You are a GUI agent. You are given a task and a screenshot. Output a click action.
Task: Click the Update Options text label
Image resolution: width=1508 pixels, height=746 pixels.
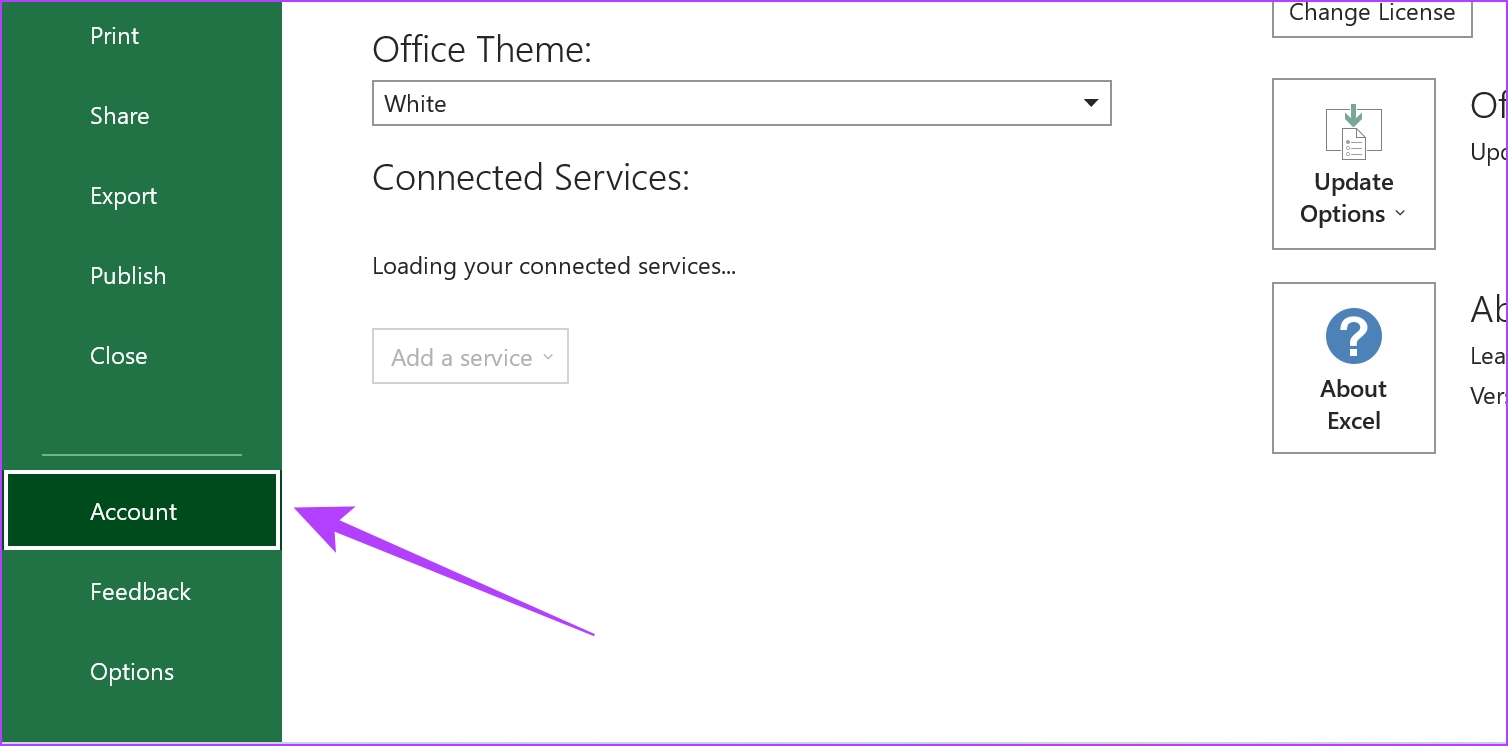pyautogui.click(x=1353, y=198)
